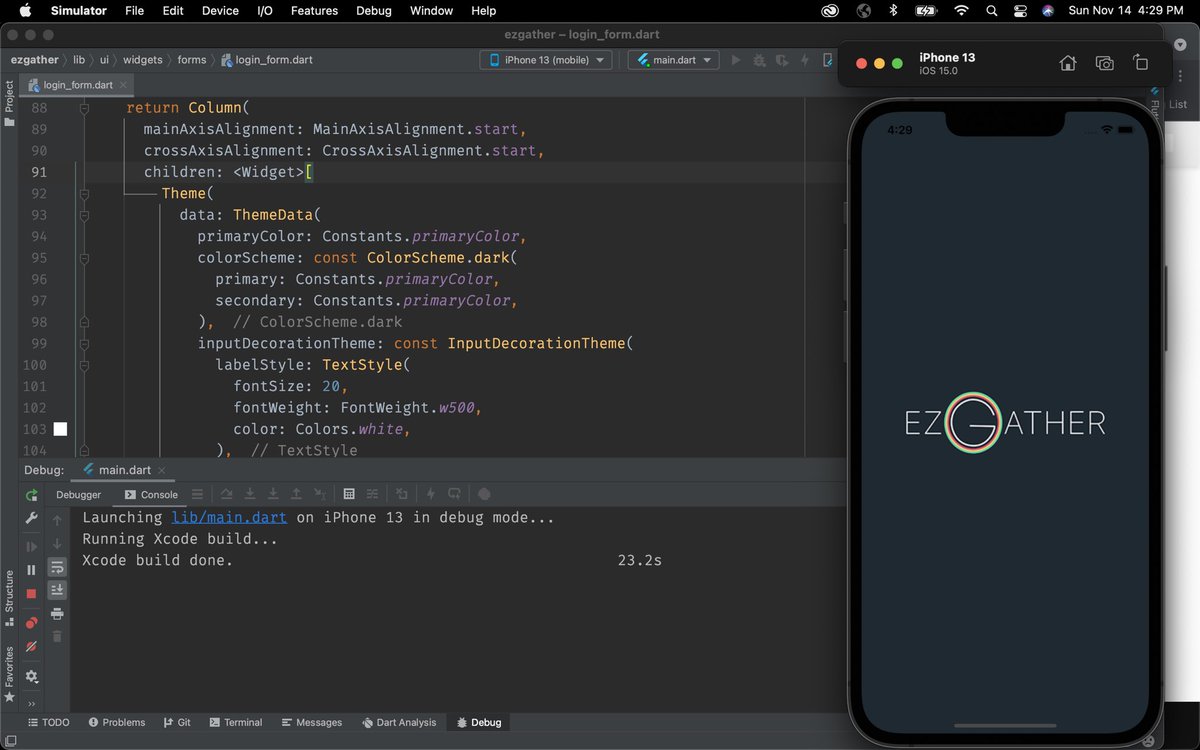Click the white color swatch on line 103

coord(60,429)
